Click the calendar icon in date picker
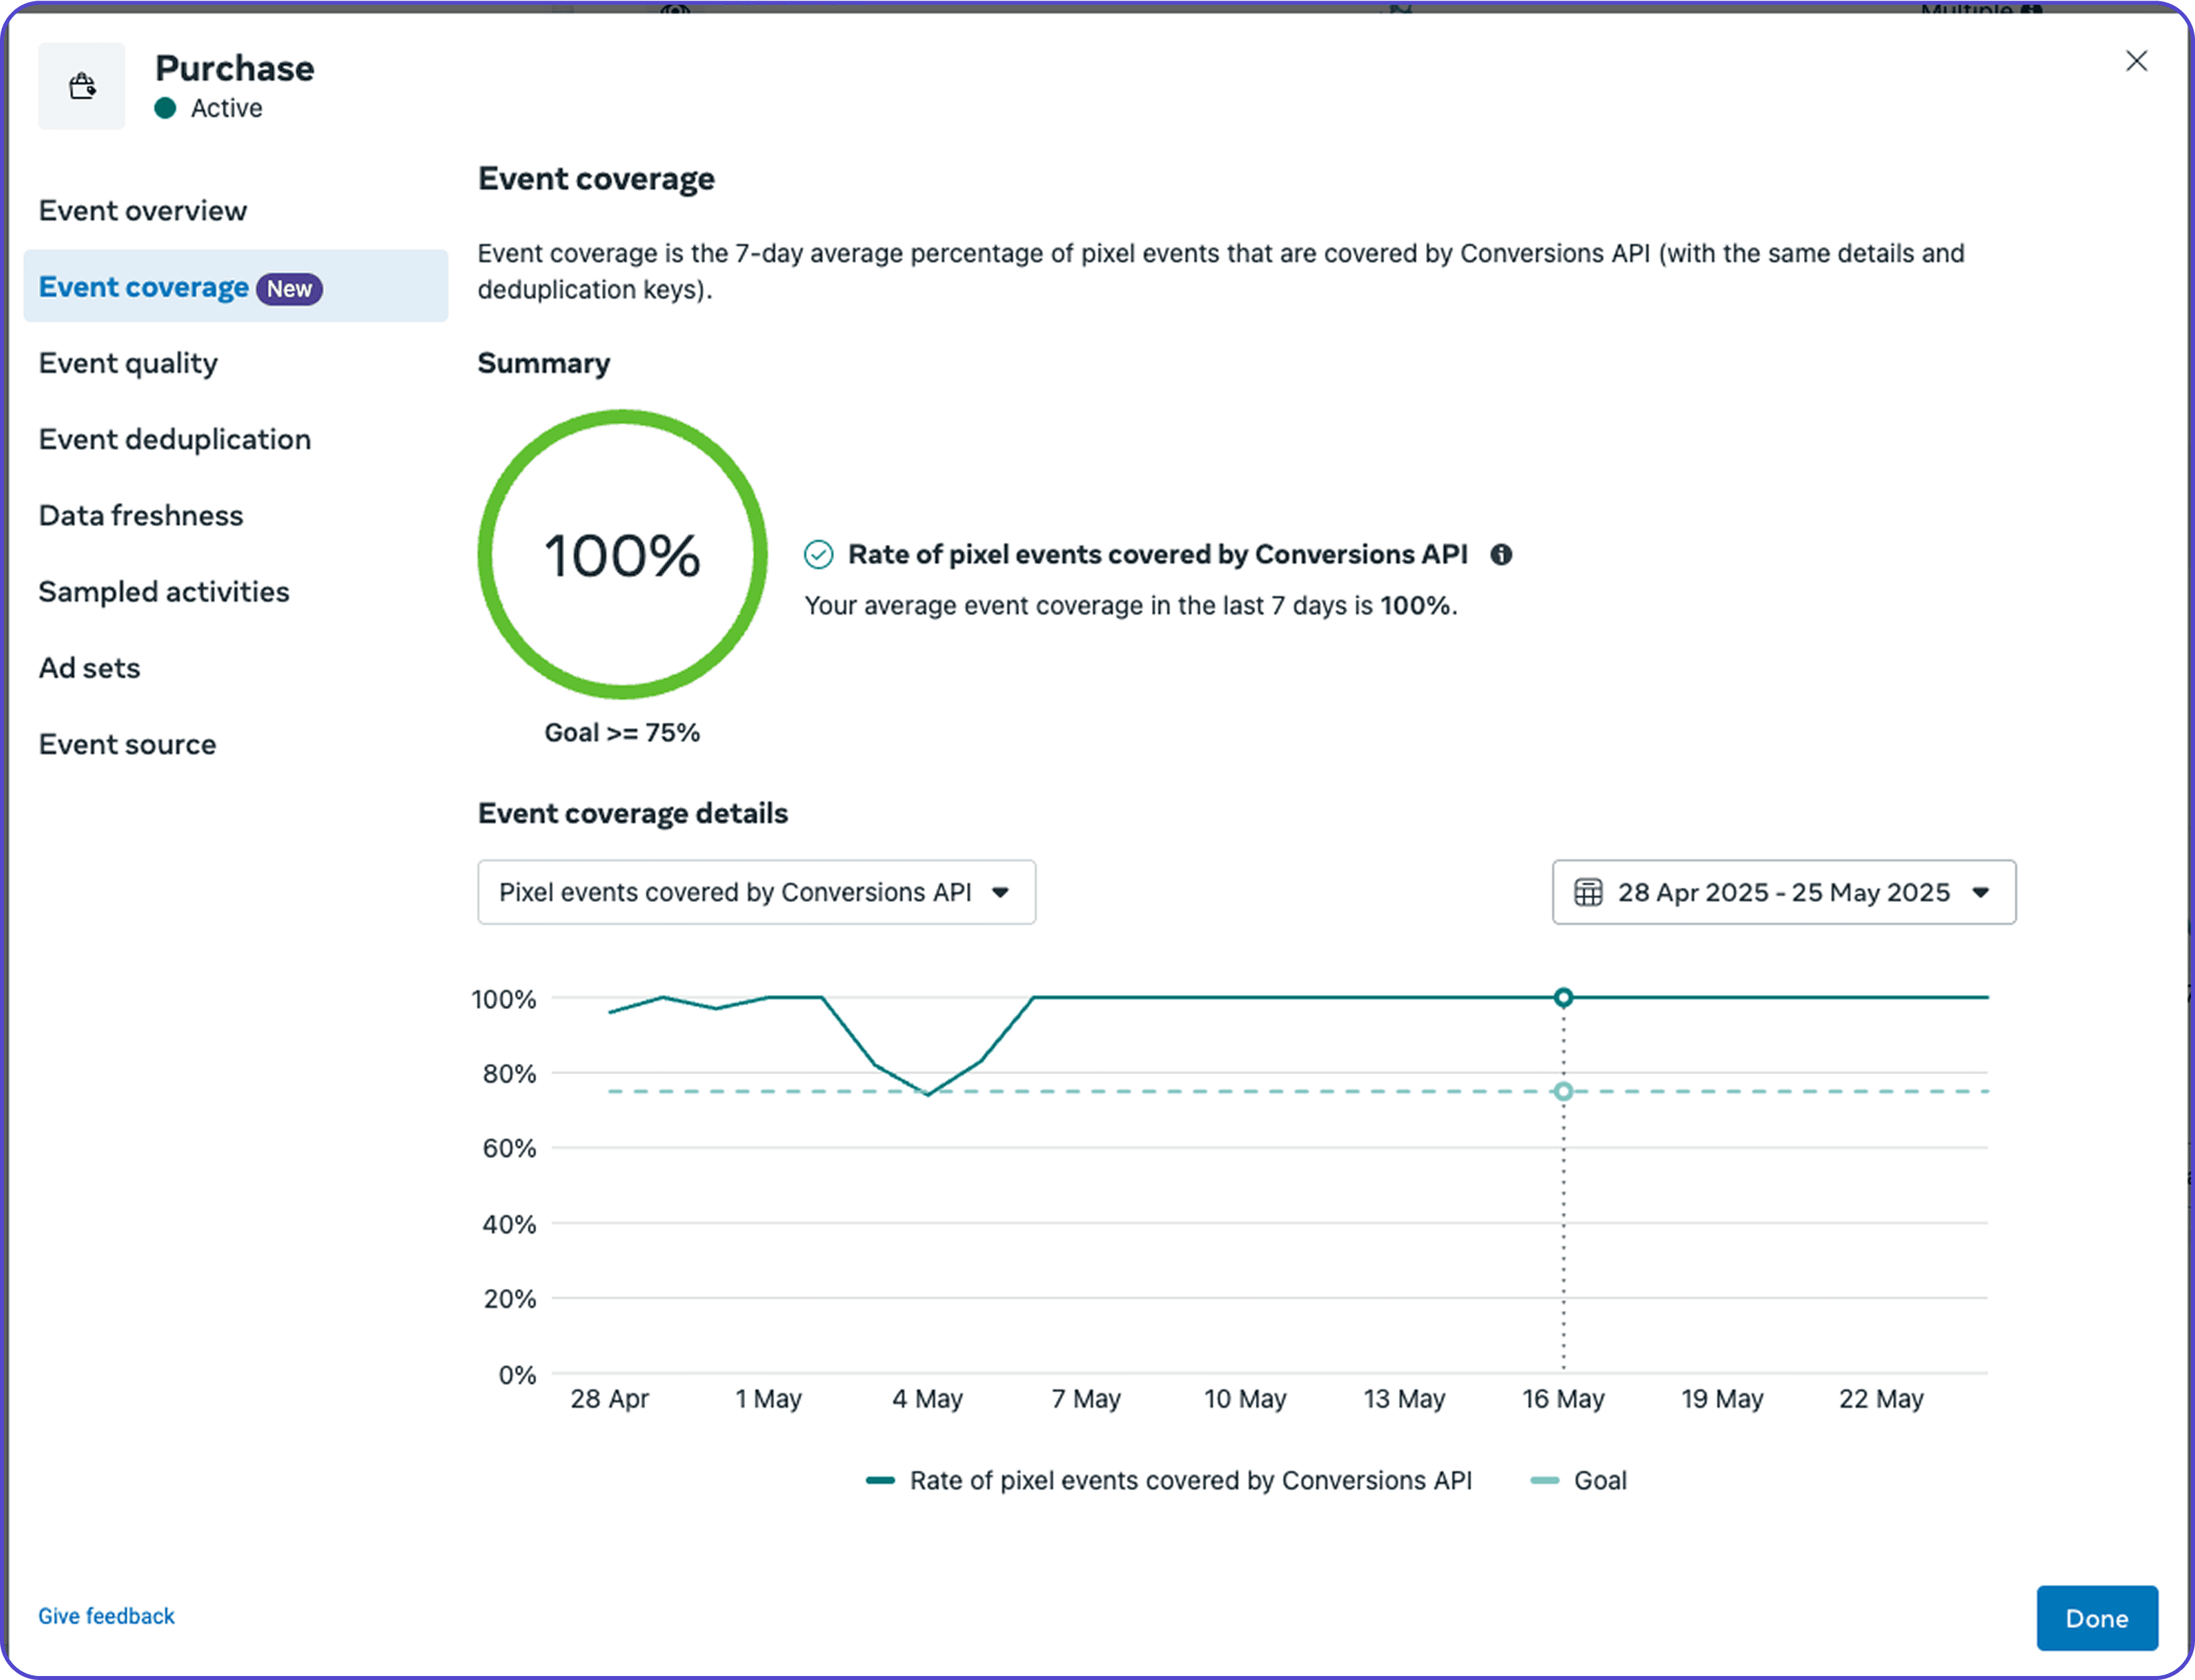Viewport: 2195px width, 1680px height. (1588, 892)
